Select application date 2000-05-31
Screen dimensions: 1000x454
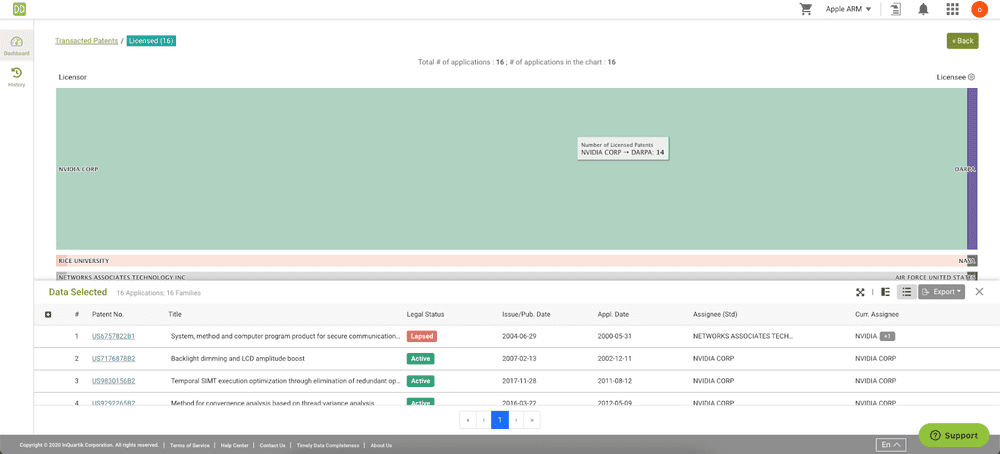pos(614,336)
